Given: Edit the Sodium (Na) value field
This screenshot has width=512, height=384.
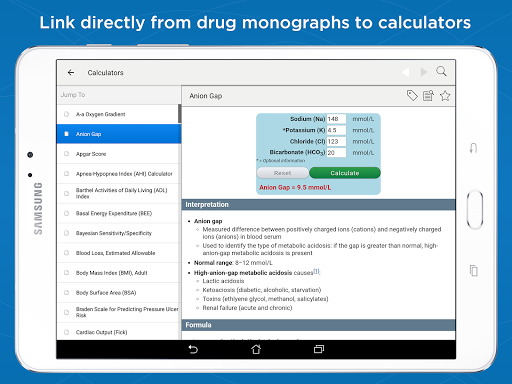Looking at the screenshot, I should pyautogui.click(x=336, y=119).
